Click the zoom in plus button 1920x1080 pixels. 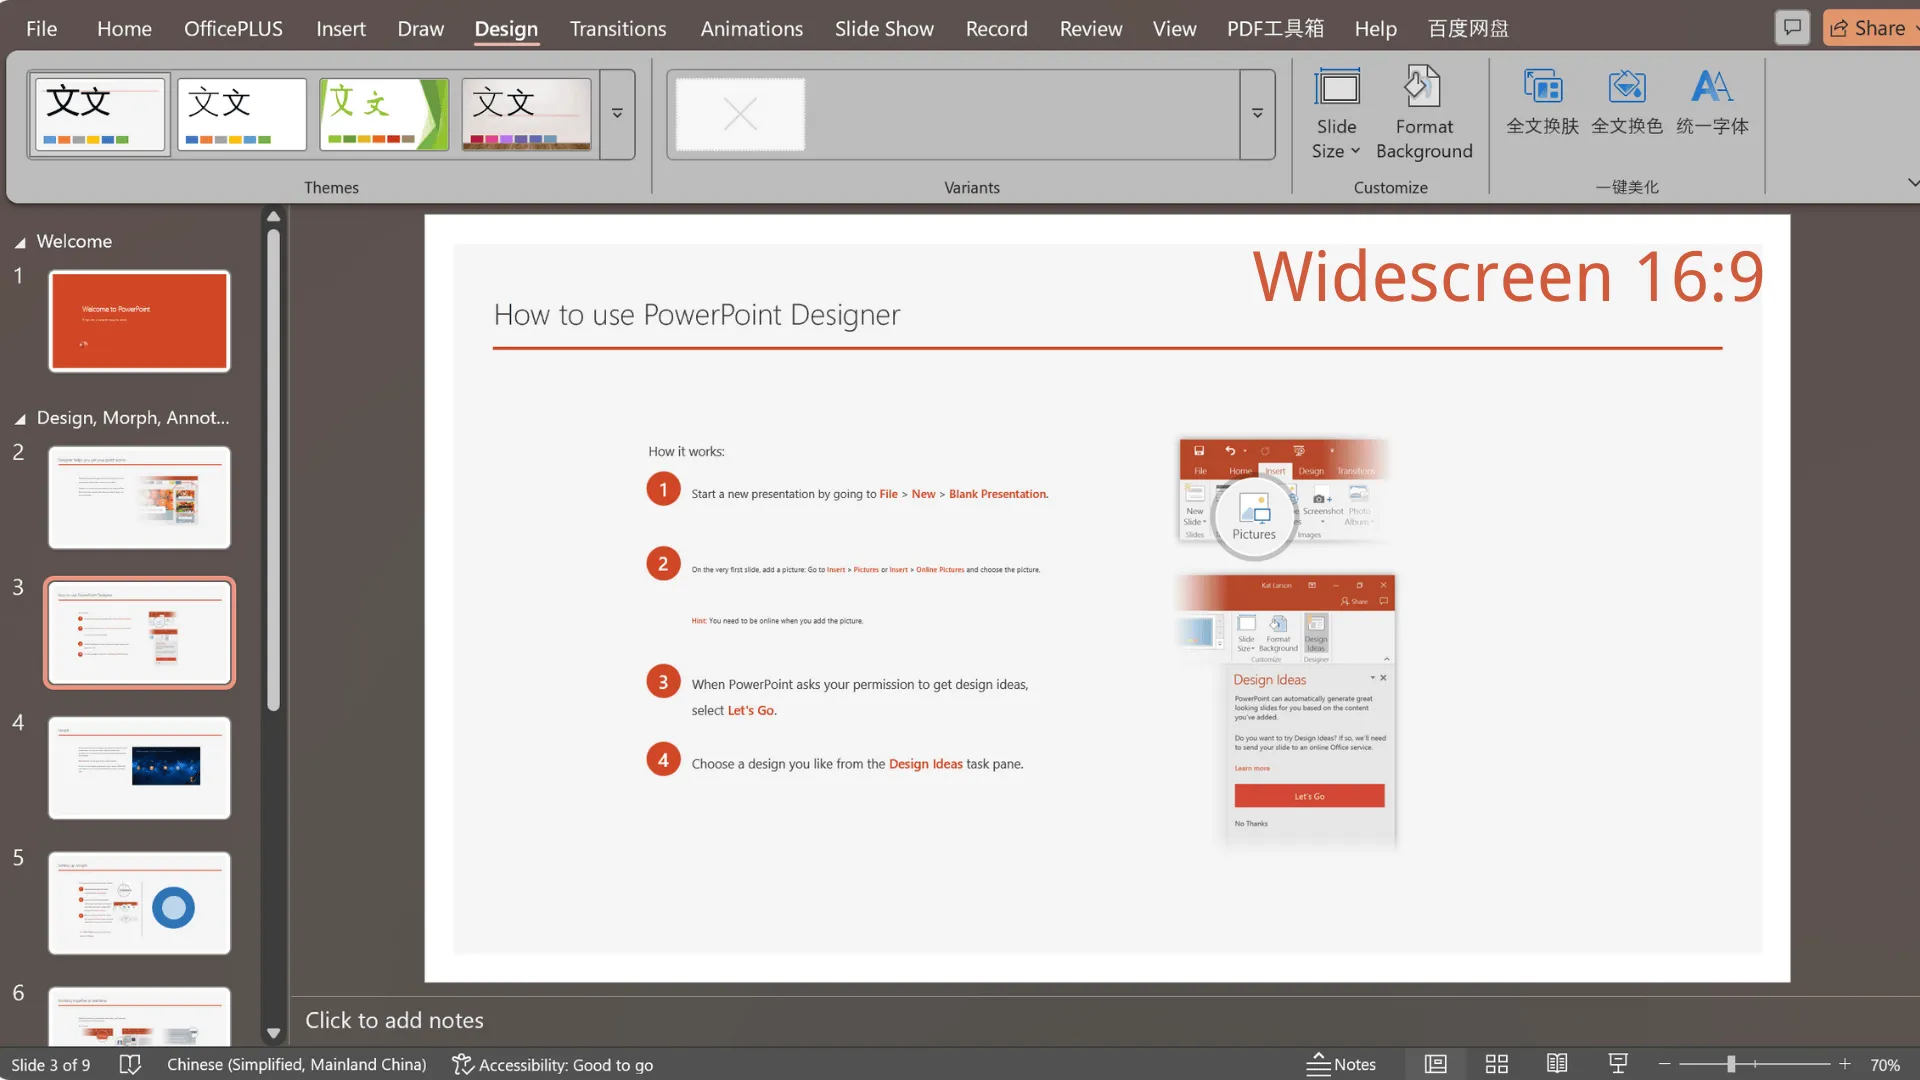tap(1845, 1065)
